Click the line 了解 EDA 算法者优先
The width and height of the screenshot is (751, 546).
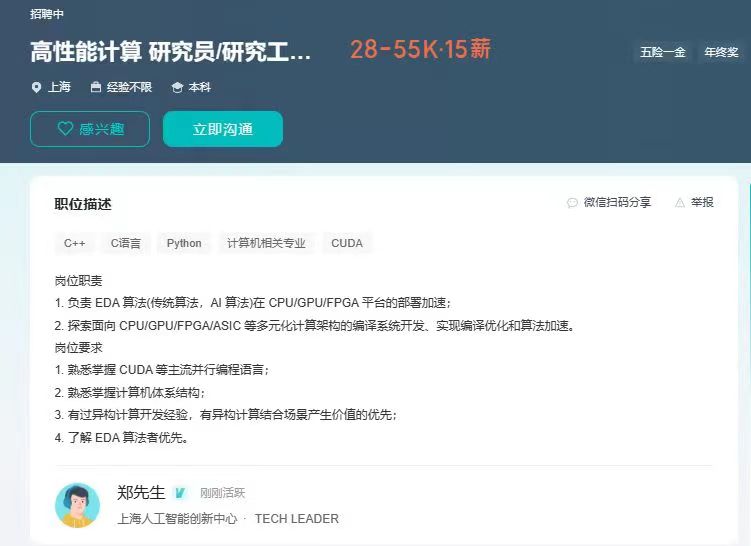[x=121, y=437]
